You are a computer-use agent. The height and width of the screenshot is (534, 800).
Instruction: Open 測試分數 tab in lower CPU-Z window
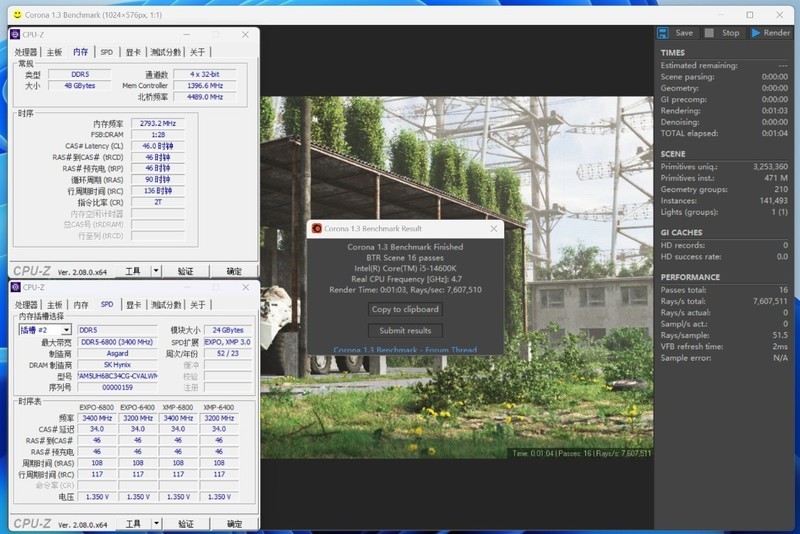pyautogui.click(x=166, y=305)
